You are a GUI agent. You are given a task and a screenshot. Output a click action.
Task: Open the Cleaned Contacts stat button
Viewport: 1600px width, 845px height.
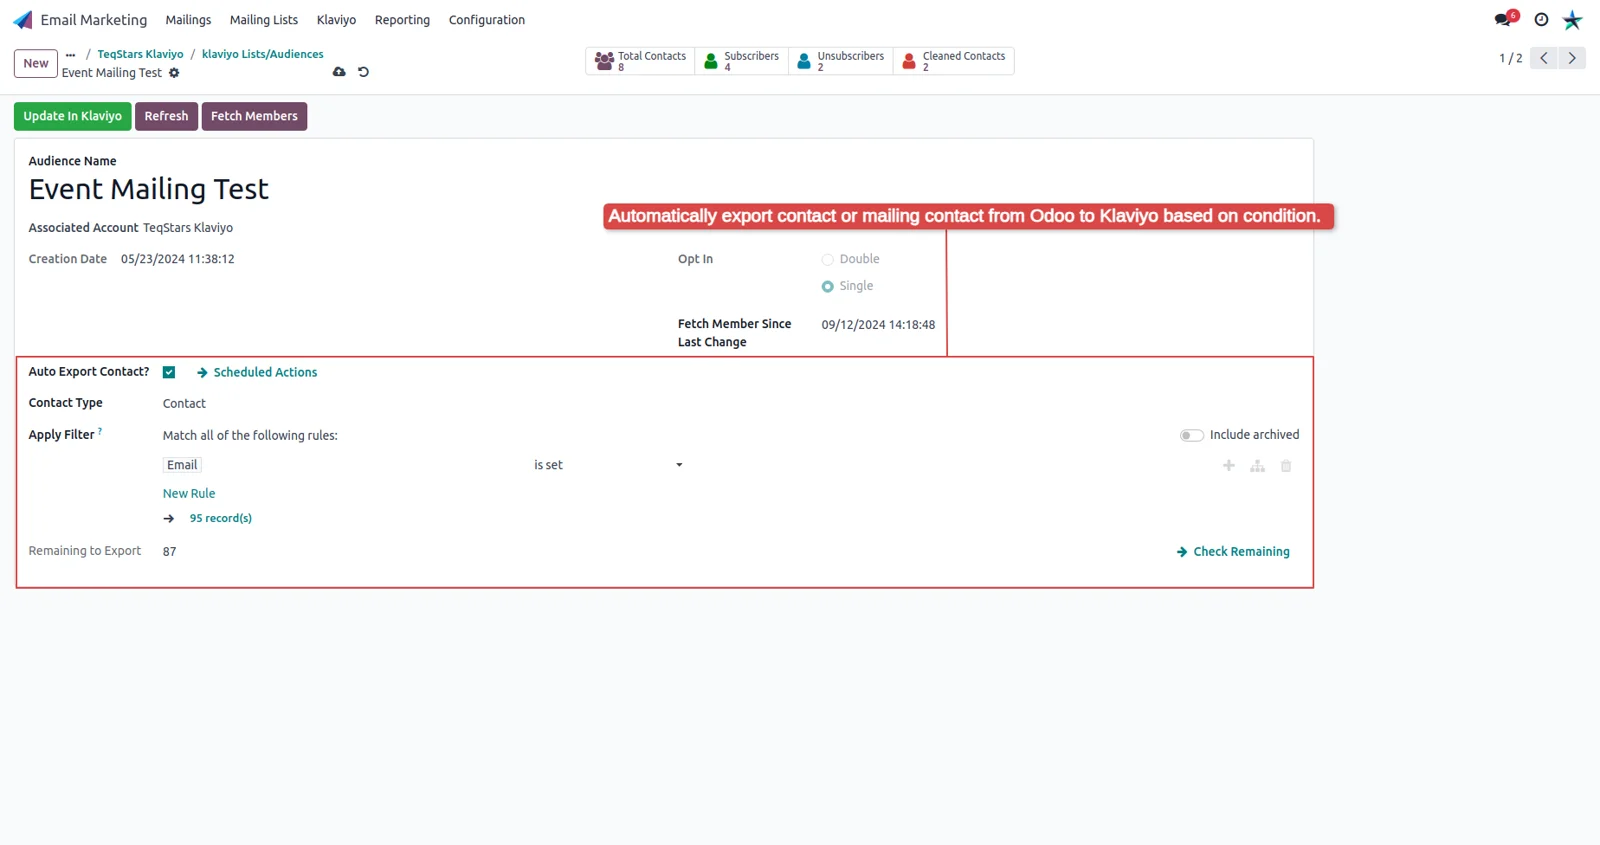click(953, 61)
